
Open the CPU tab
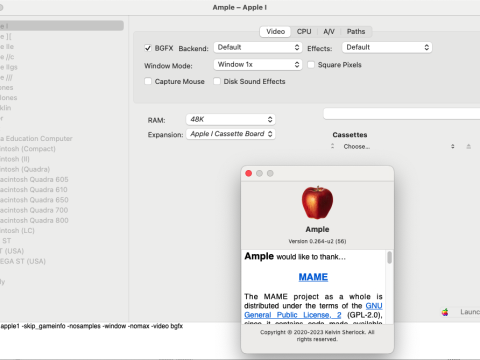coord(304,32)
